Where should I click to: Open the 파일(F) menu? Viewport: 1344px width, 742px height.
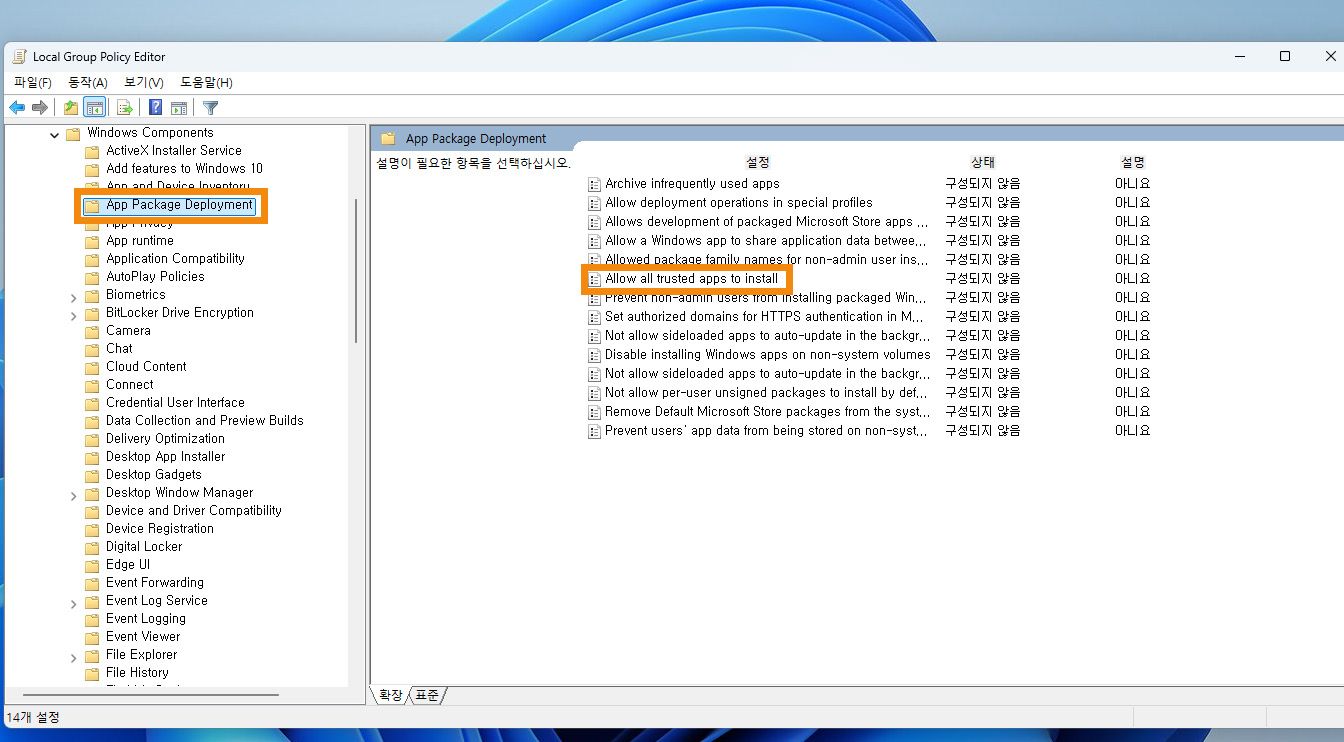click(33, 82)
